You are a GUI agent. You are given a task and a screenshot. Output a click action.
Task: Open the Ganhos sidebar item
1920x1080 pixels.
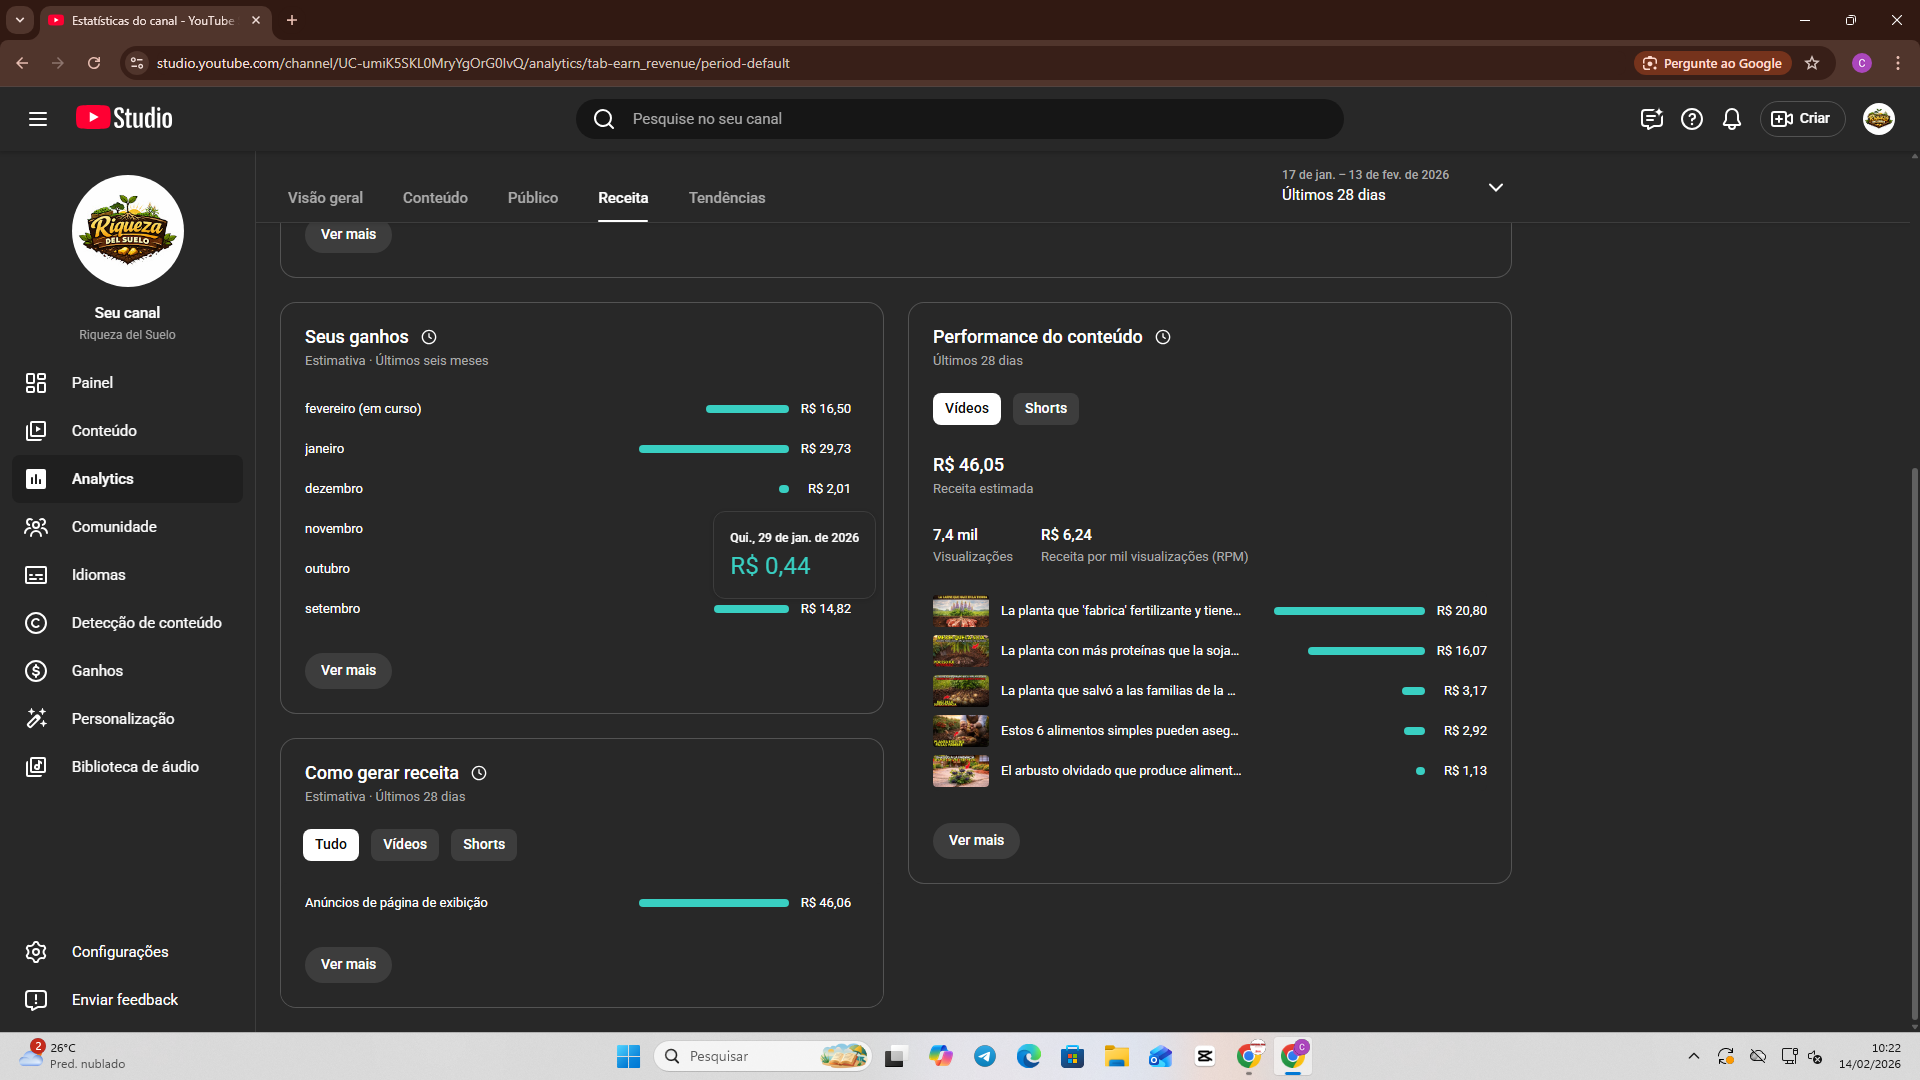97,671
